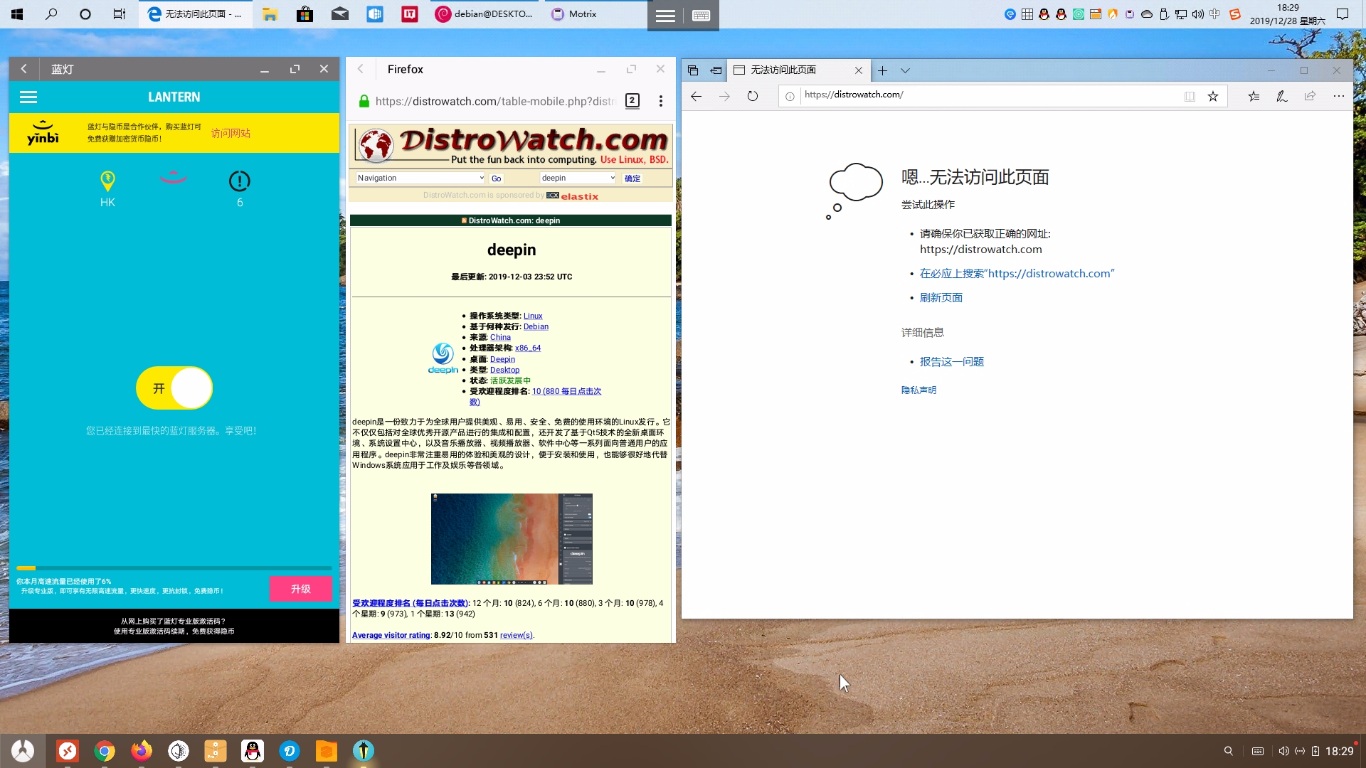Click the Edge set tabs aside icon
Viewport: 1366px width, 768px height.
pyautogui.click(x=716, y=70)
